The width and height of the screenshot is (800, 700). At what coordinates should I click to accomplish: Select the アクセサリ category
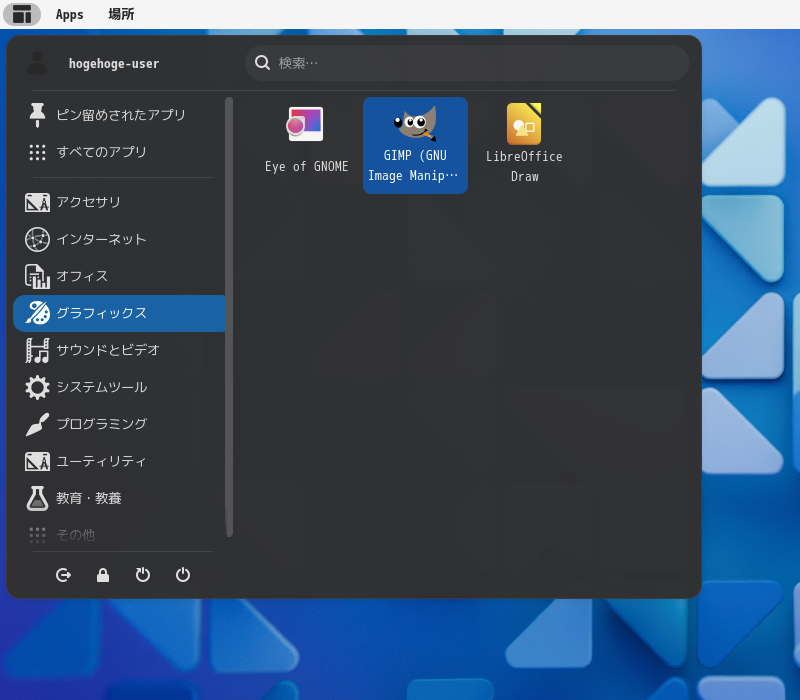point(119,203)
